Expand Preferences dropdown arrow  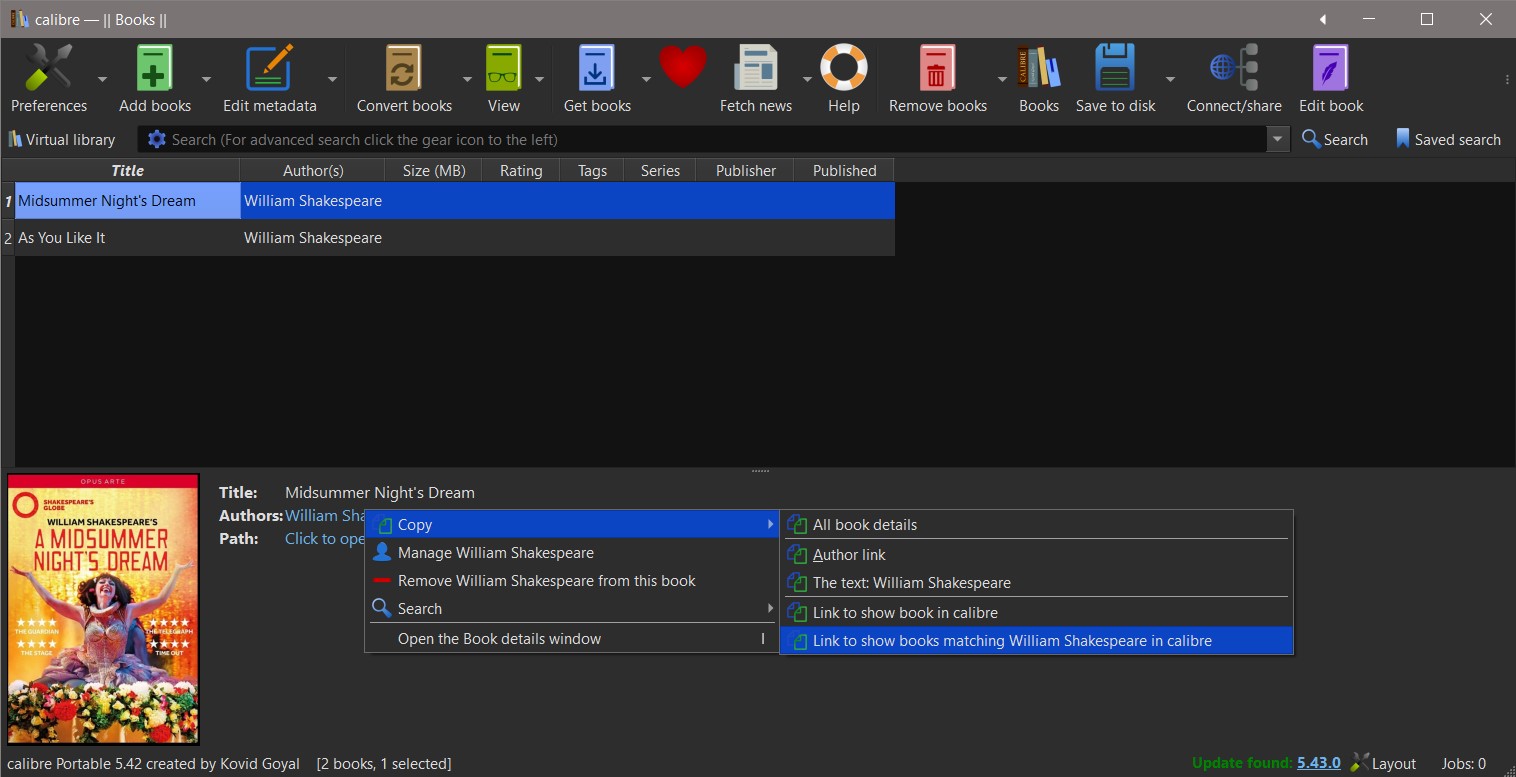click(x=102, y=79)
